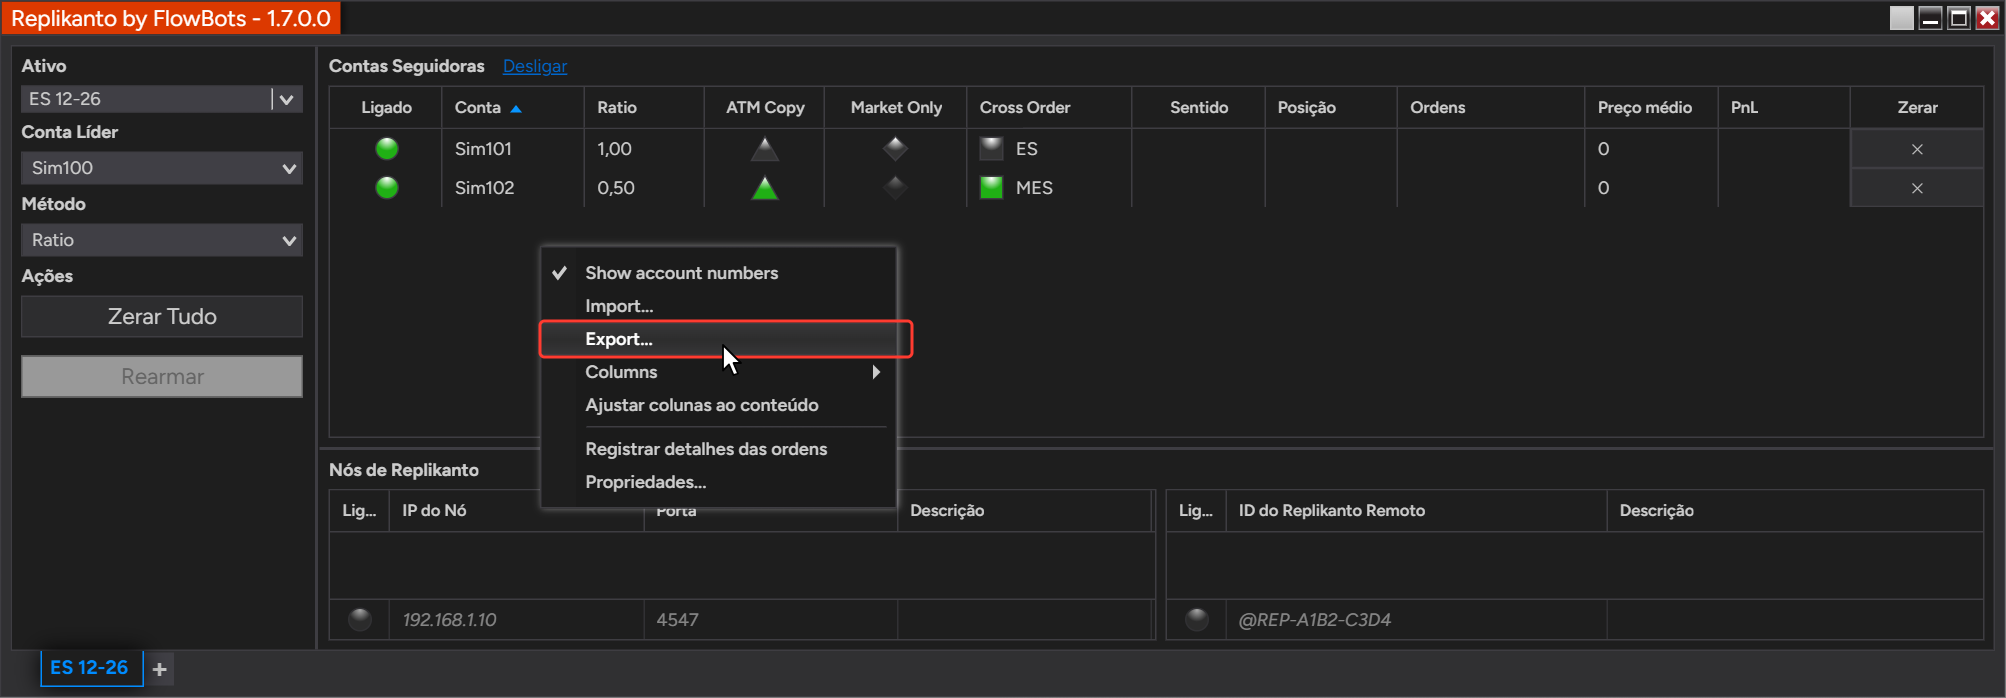Image resolution: width=2006 pixels, height=698 pixels.
Task: Click the Posição column header
Action: [x=1331, y=107]
